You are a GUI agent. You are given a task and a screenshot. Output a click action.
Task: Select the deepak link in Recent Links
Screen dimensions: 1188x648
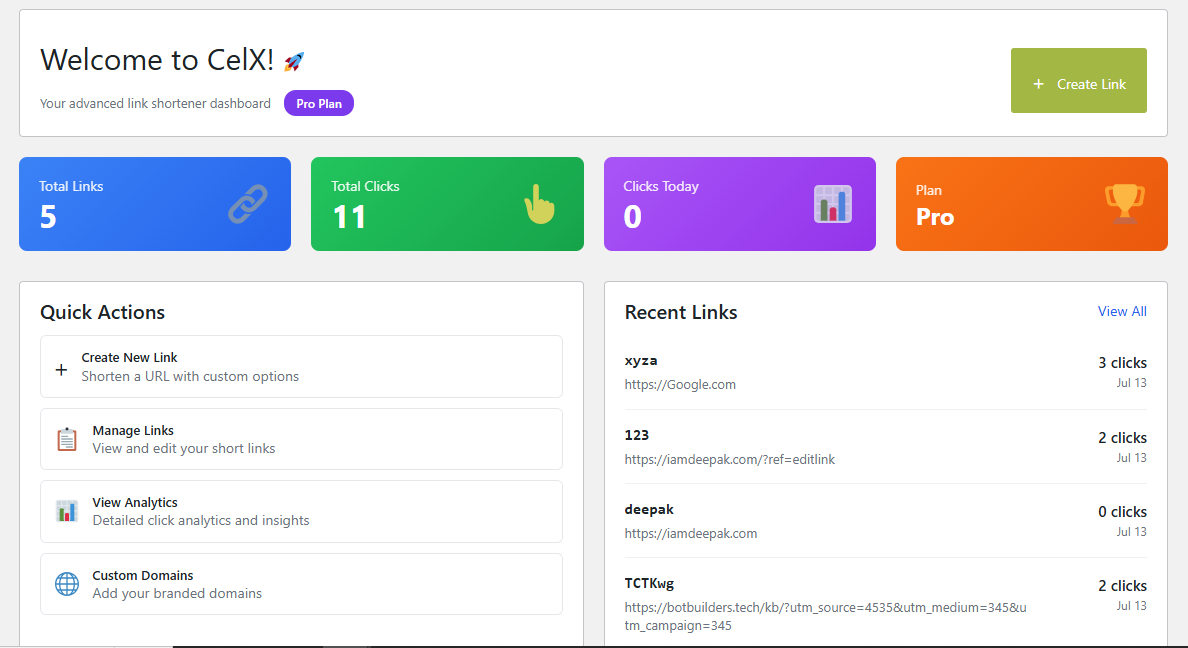coord(649,510)
